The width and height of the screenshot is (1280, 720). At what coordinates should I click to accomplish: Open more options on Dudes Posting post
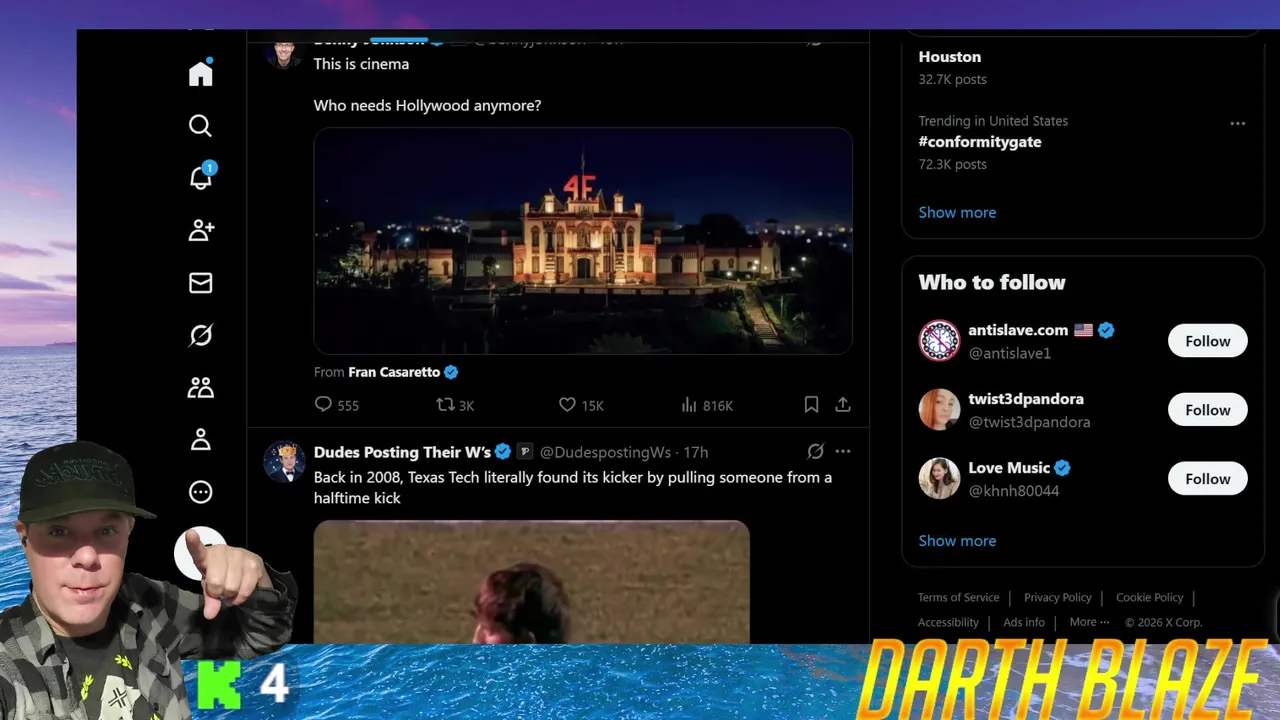tap(843, 452)
